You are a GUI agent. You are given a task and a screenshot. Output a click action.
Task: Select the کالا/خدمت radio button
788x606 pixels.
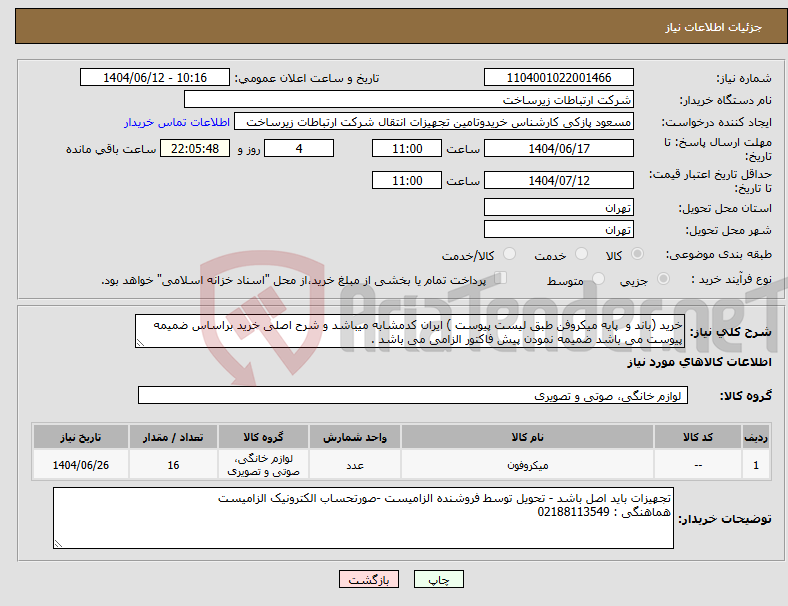(510, 254)
